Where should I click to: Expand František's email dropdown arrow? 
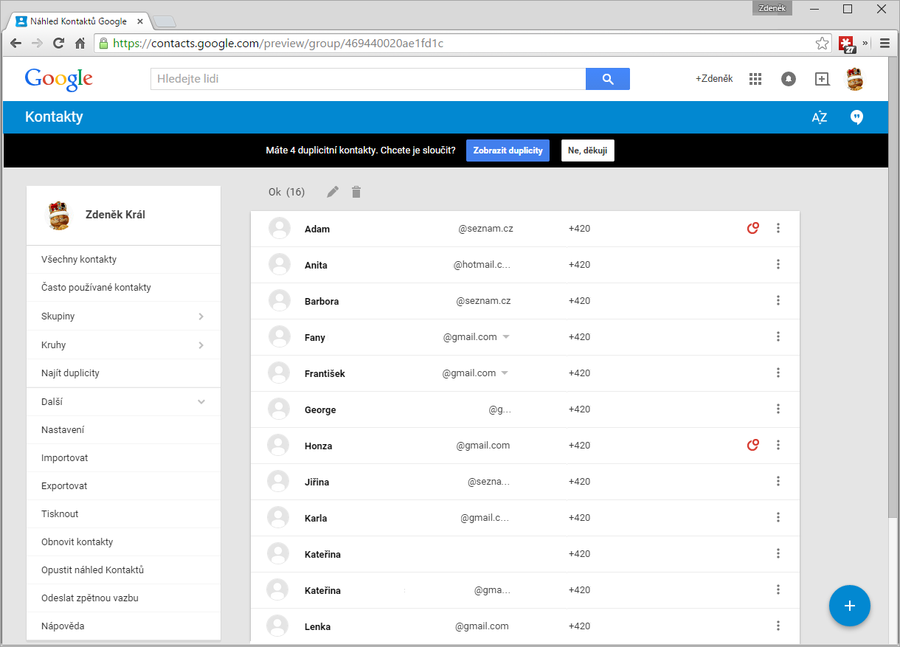point(505,373)
